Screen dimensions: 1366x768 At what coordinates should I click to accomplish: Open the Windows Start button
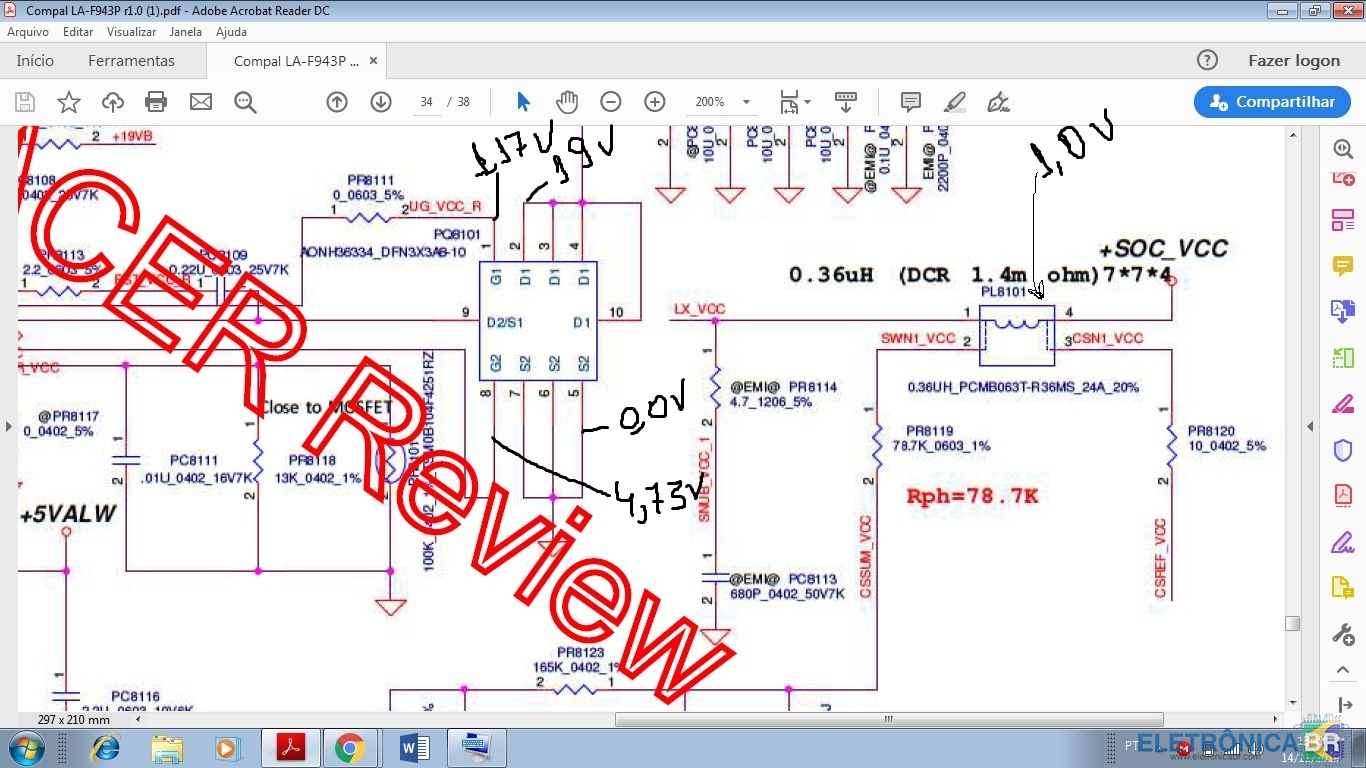tap(26, 748)
